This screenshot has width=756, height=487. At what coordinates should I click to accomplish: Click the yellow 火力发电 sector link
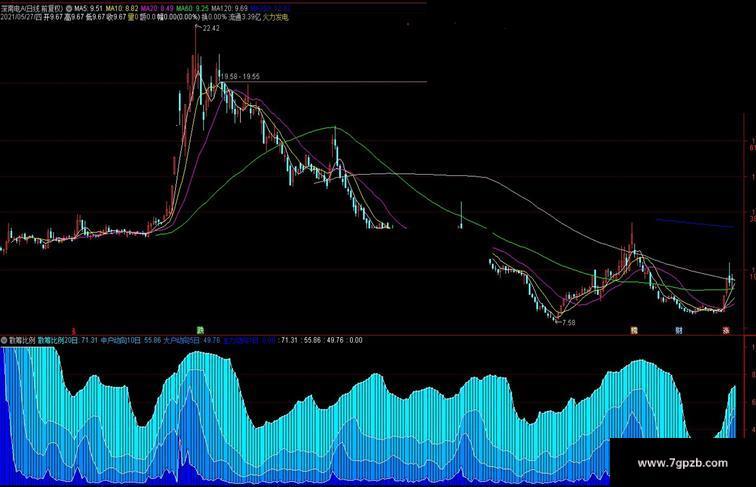pos(275,17)
